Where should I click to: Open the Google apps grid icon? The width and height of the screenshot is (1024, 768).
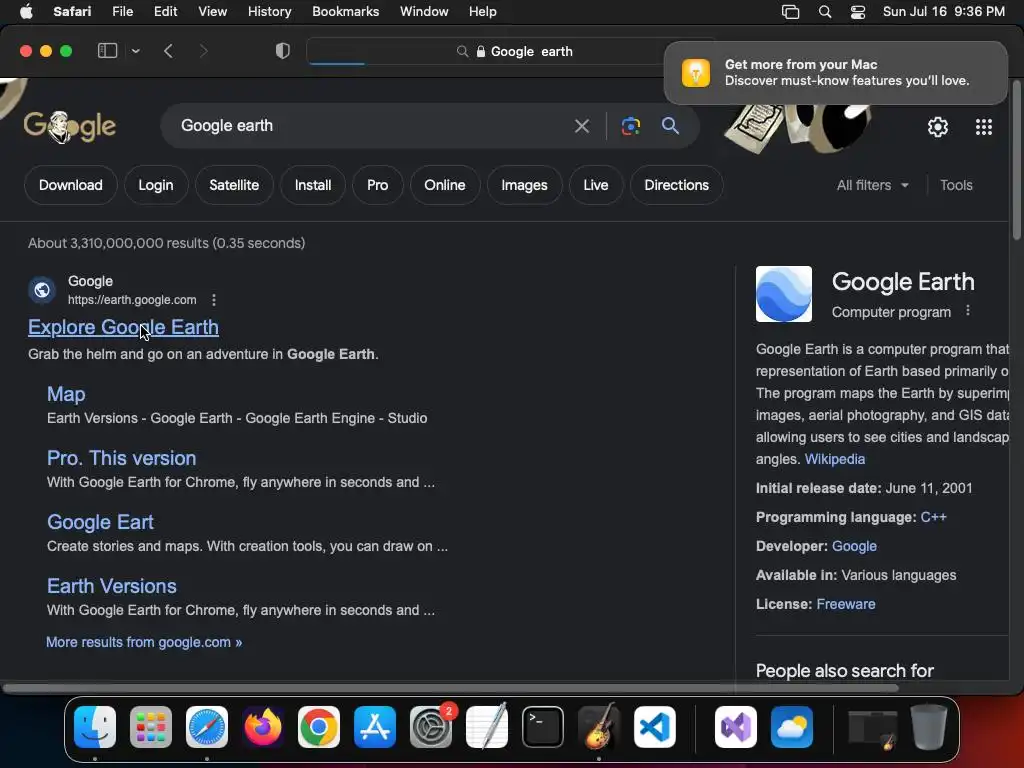984,127
